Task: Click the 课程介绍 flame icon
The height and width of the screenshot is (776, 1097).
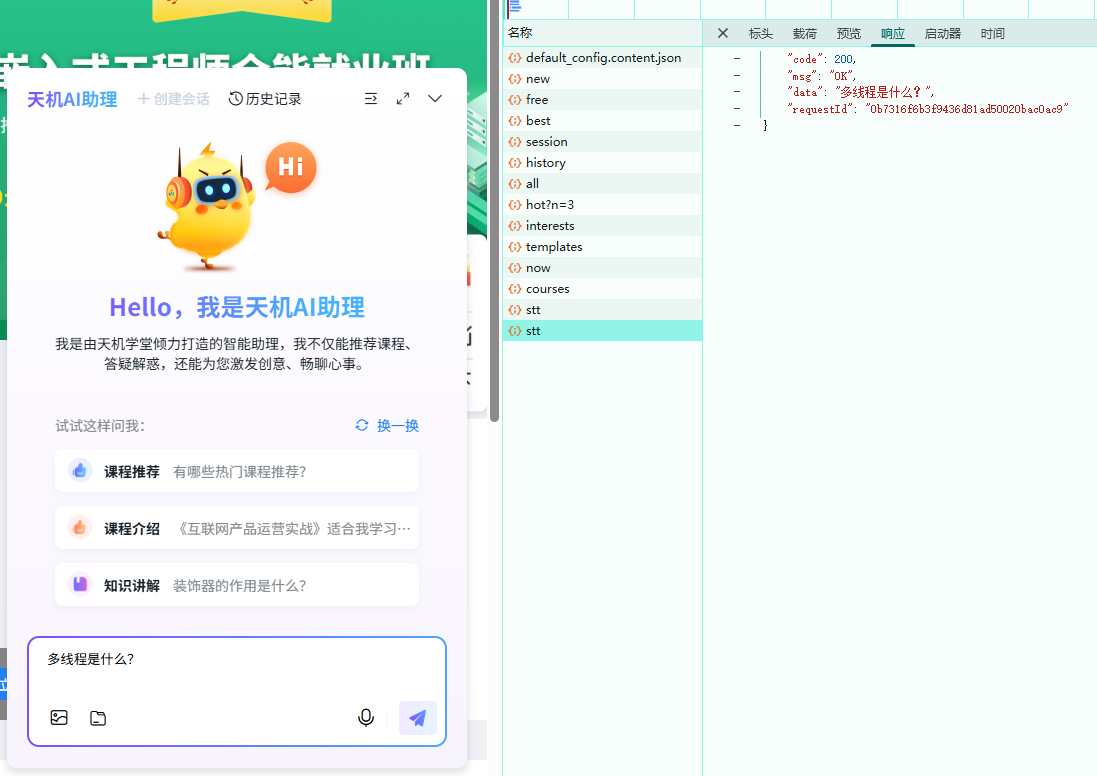Action: [x=80, y=528]
